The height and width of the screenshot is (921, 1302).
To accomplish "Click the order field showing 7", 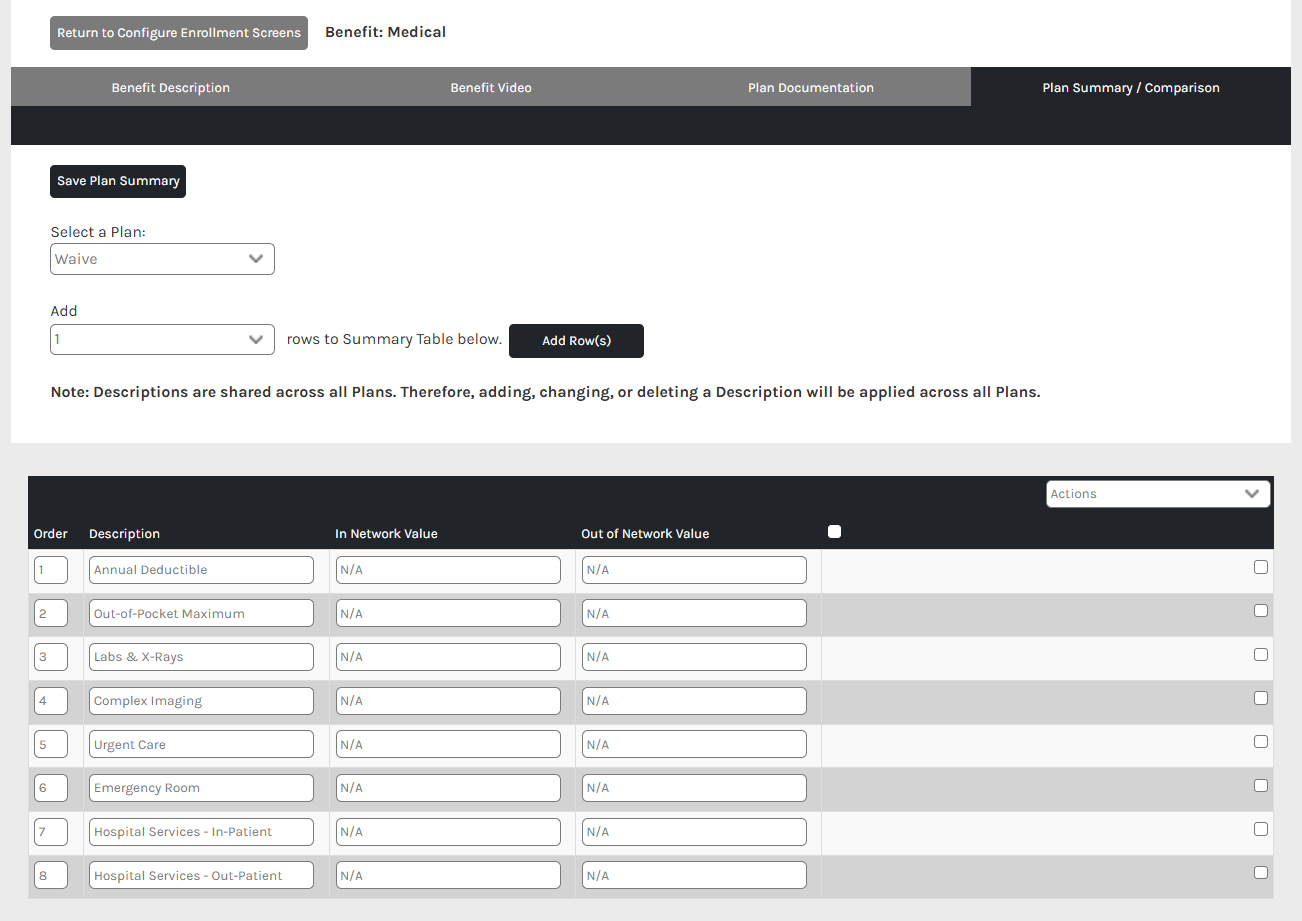I will (x=51, y=832).
